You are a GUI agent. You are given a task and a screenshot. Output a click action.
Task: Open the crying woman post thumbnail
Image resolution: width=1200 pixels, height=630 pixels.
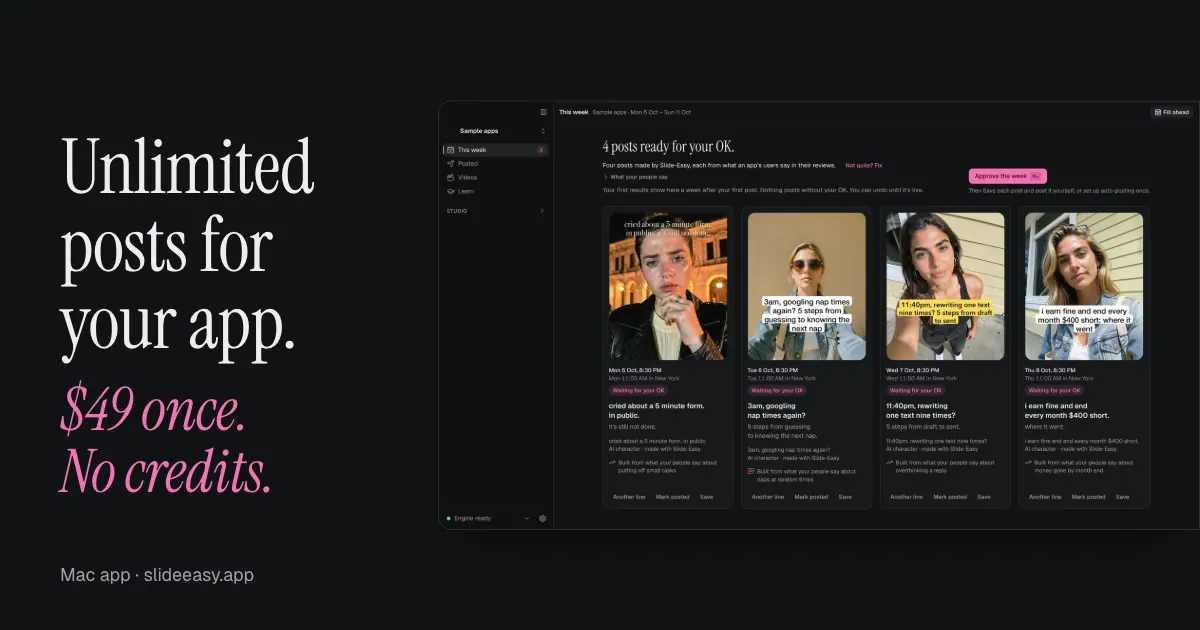click(668, 286)
